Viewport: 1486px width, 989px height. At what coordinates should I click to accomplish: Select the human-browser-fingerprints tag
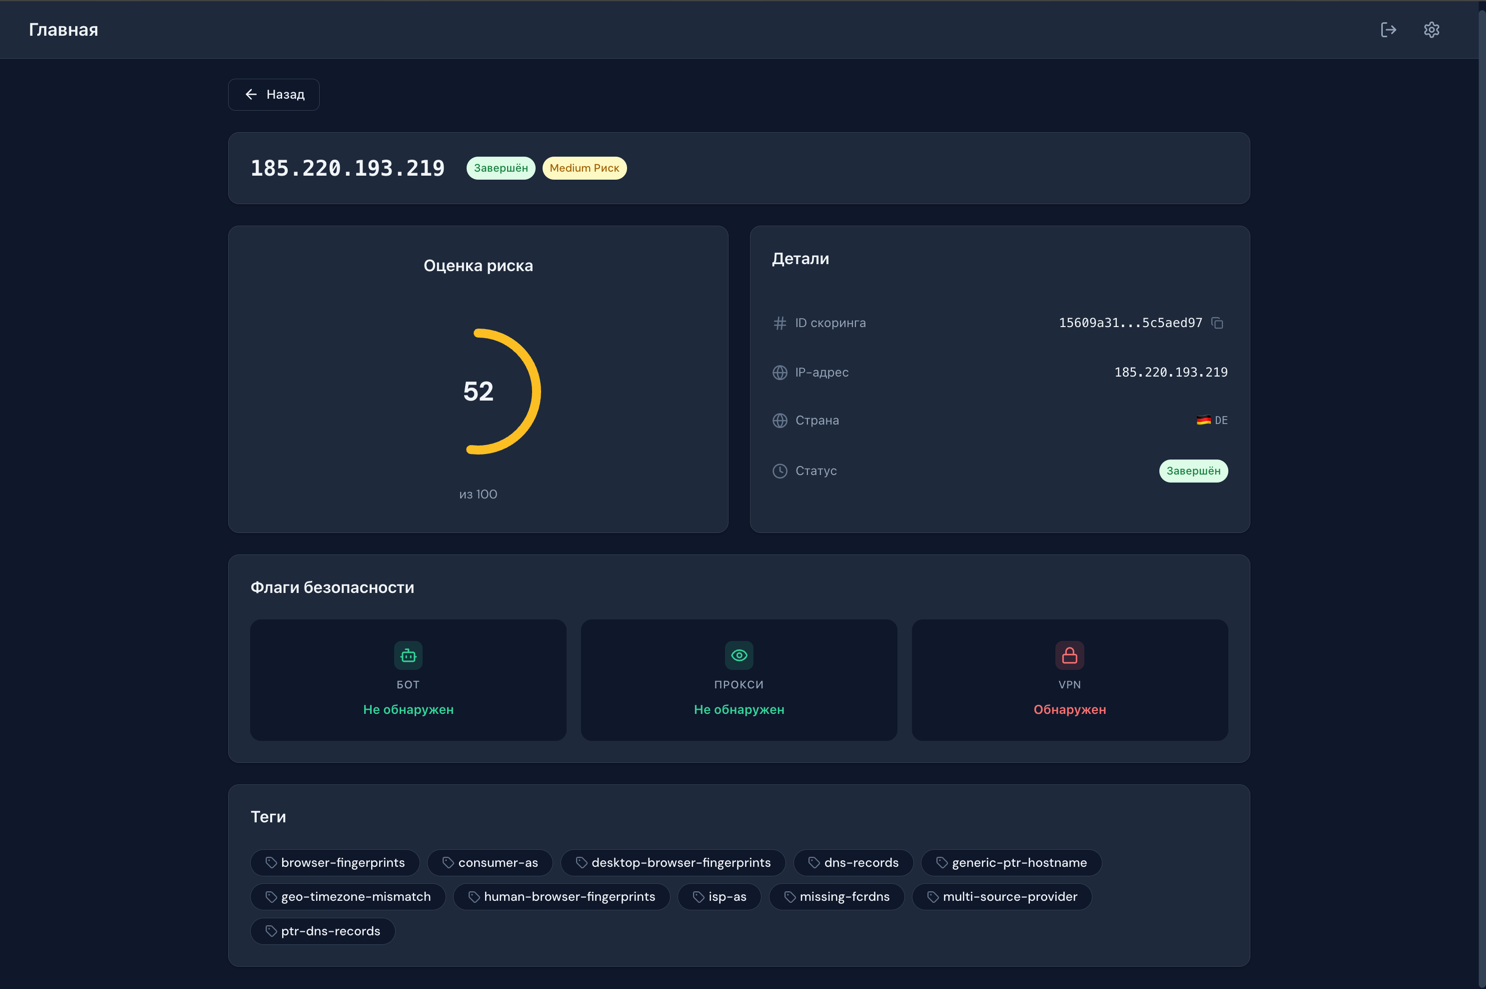[562, 897]
